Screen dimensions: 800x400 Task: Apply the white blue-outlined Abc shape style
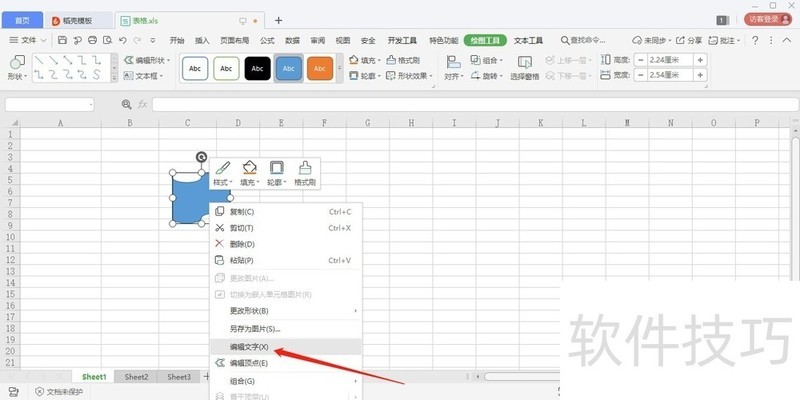pyautogui.click(x=195, y=68)
